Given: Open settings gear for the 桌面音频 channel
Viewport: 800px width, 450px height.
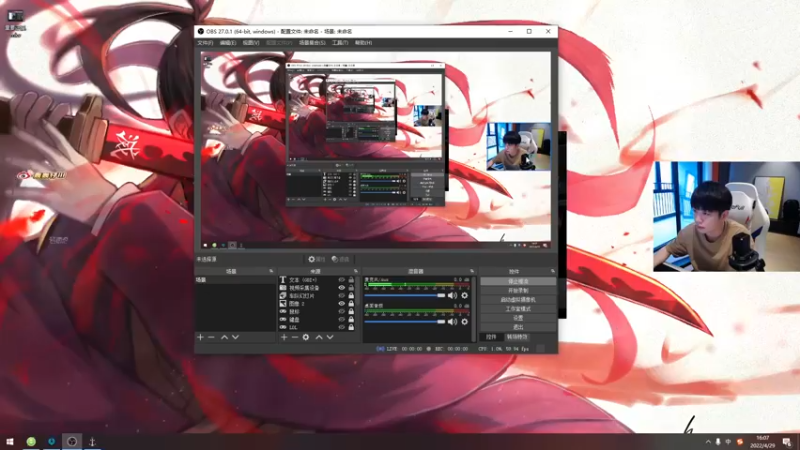Looking at the screenshot, I should pos(464,322).
